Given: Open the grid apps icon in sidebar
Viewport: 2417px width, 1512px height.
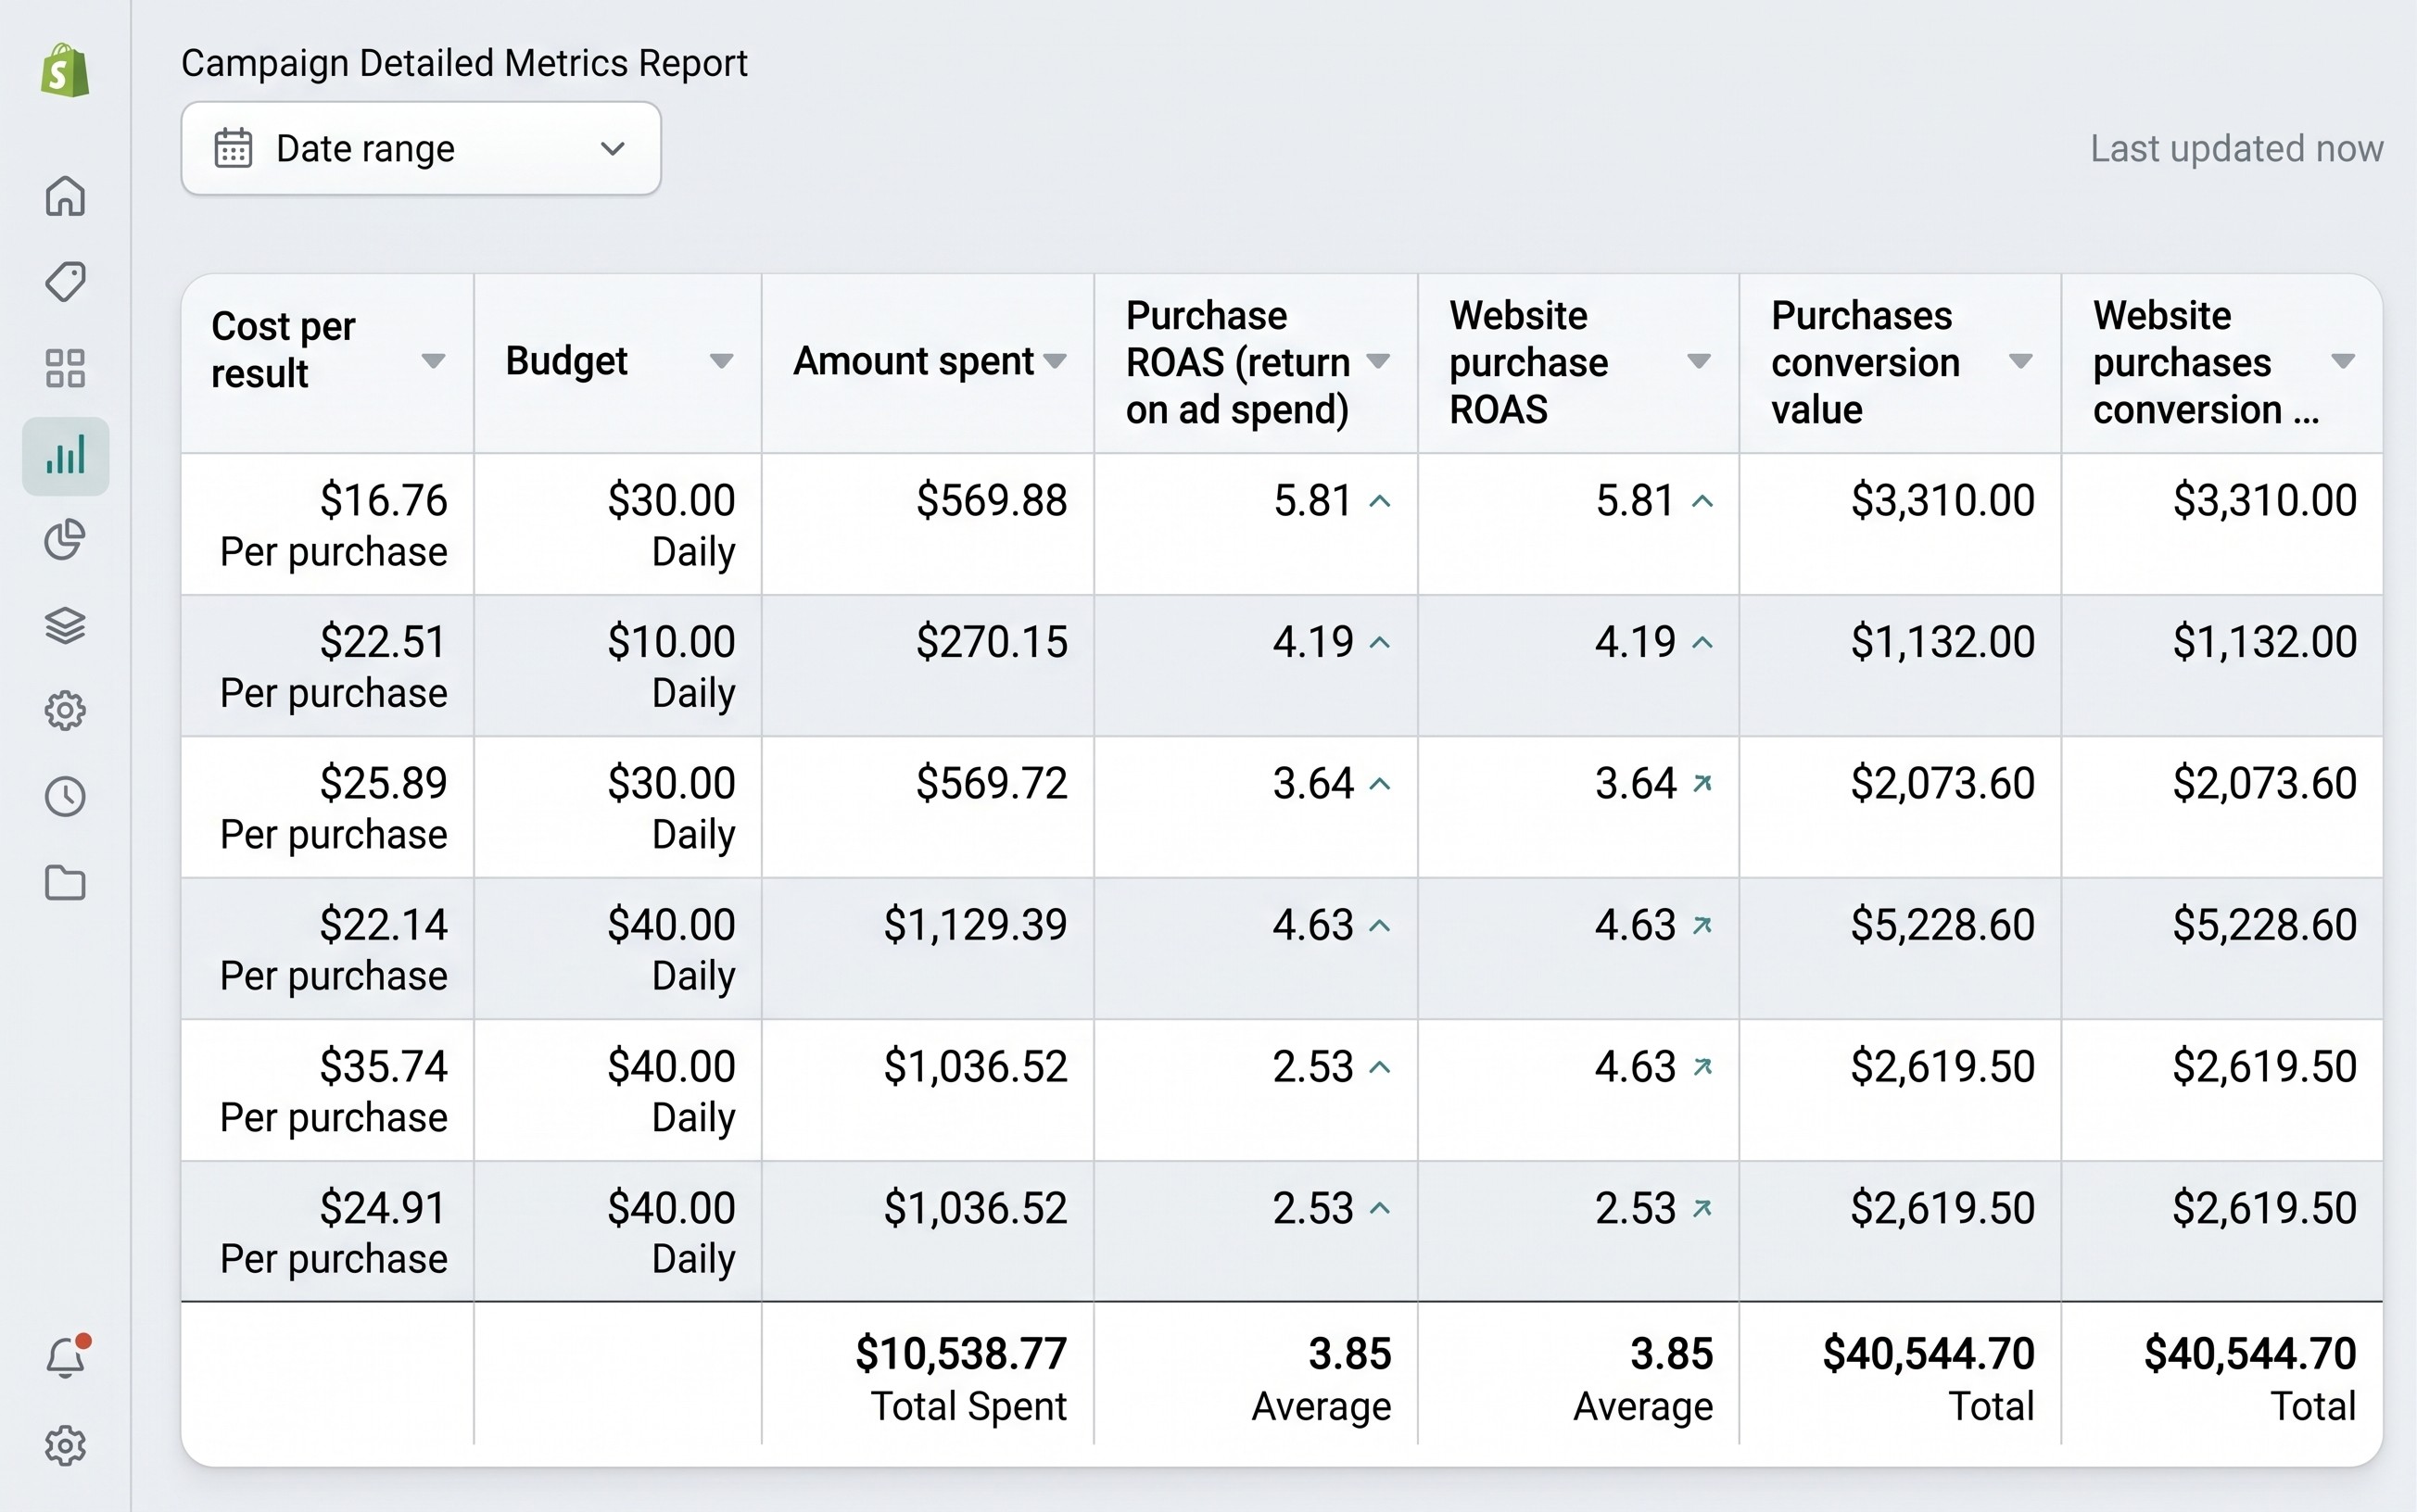Looking at the screenshot, I should [65, 368].
